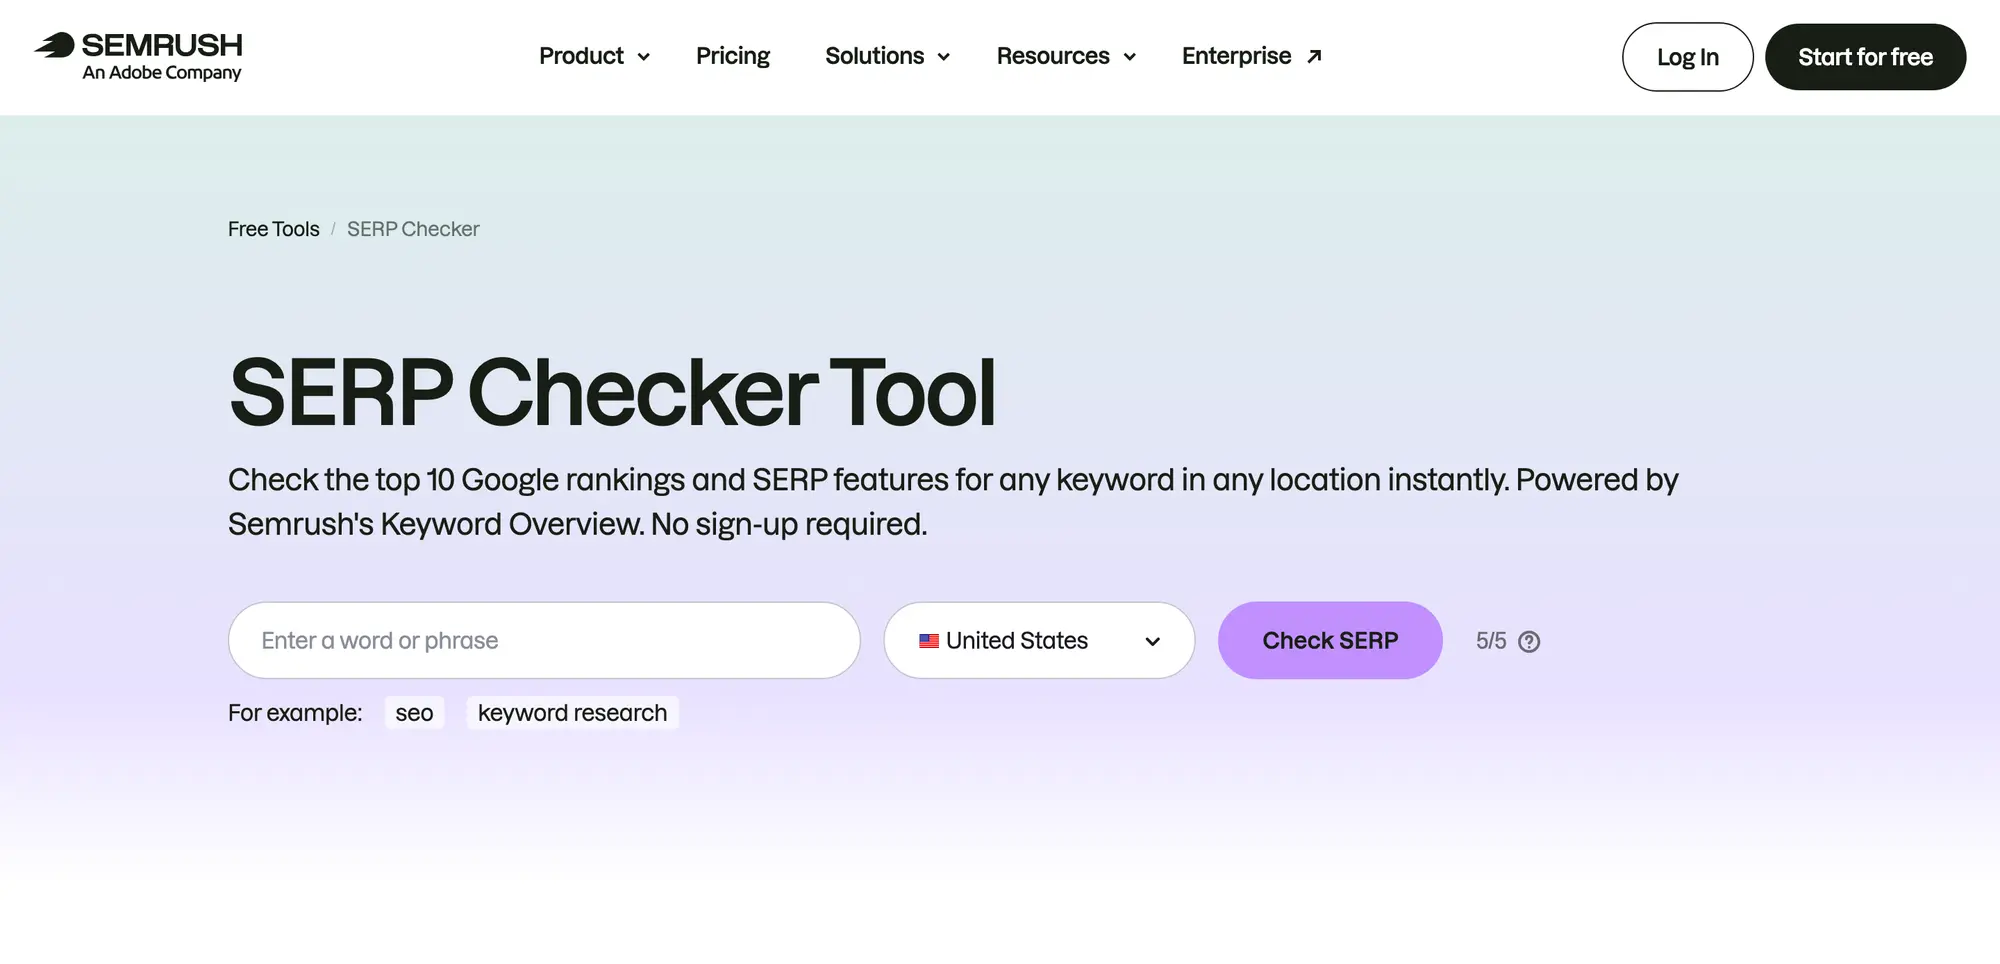Screen dimensions: 2000x964
Task: Focus the keyword phrase input field
Action: tap(544, 640)
